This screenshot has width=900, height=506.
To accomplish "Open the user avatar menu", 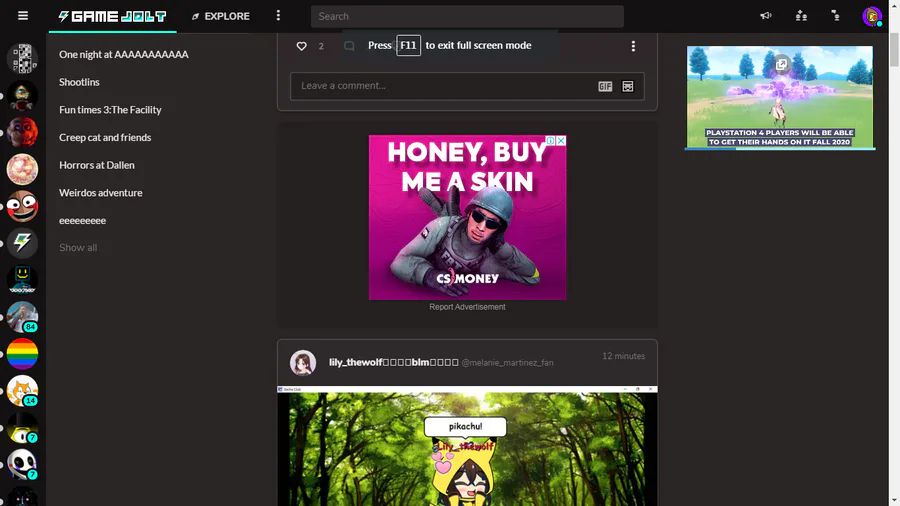I will click(872, 16).
